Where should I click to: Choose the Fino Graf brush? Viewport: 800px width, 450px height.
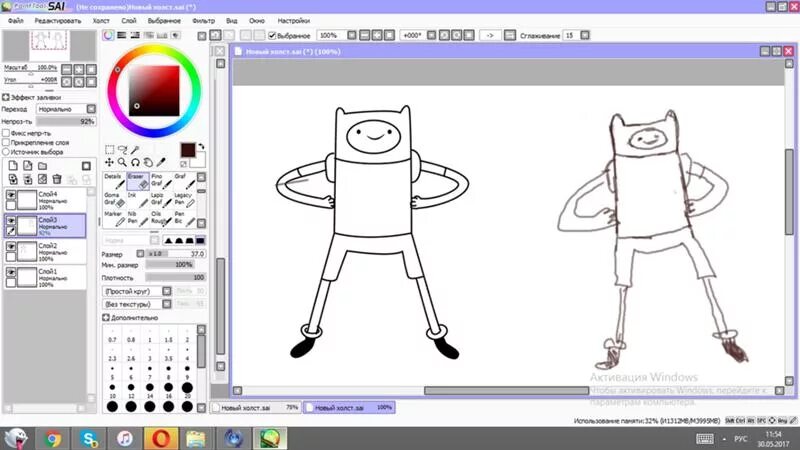pyautogui.click(x=161, y=181)
